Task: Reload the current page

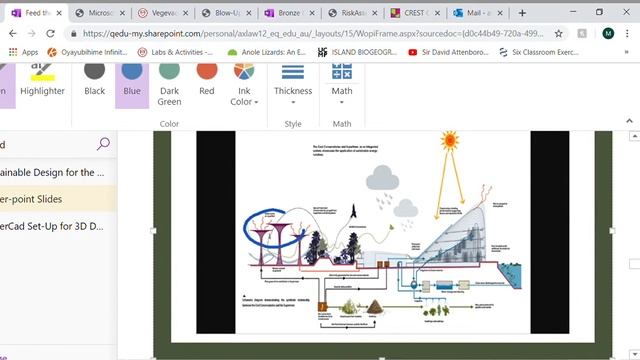Action: pyautogui.click(x=50, y=33)
